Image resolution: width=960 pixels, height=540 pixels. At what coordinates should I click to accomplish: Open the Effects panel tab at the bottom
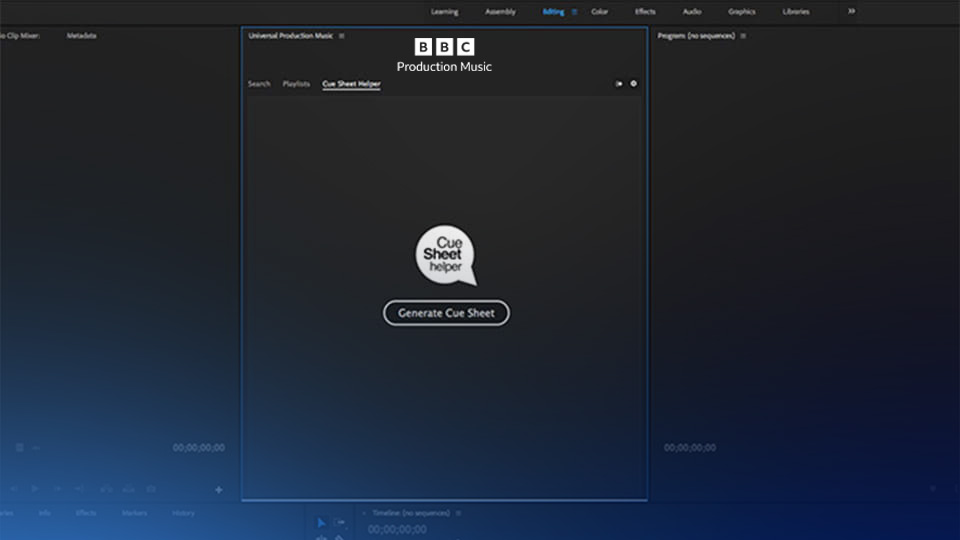[86, 513]
